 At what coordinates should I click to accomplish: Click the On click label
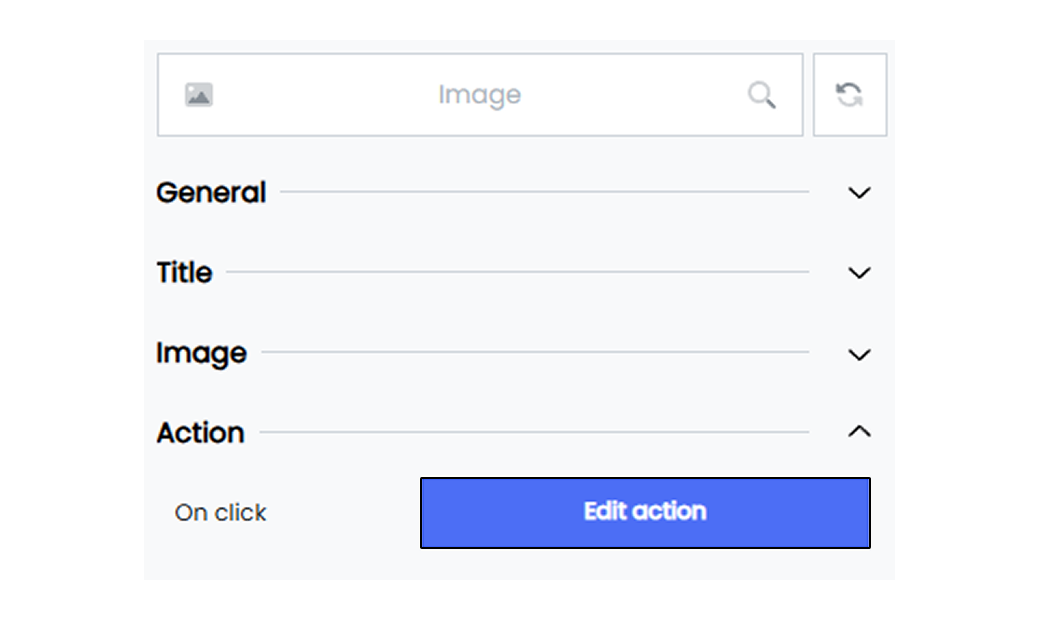tap(220, 513)
